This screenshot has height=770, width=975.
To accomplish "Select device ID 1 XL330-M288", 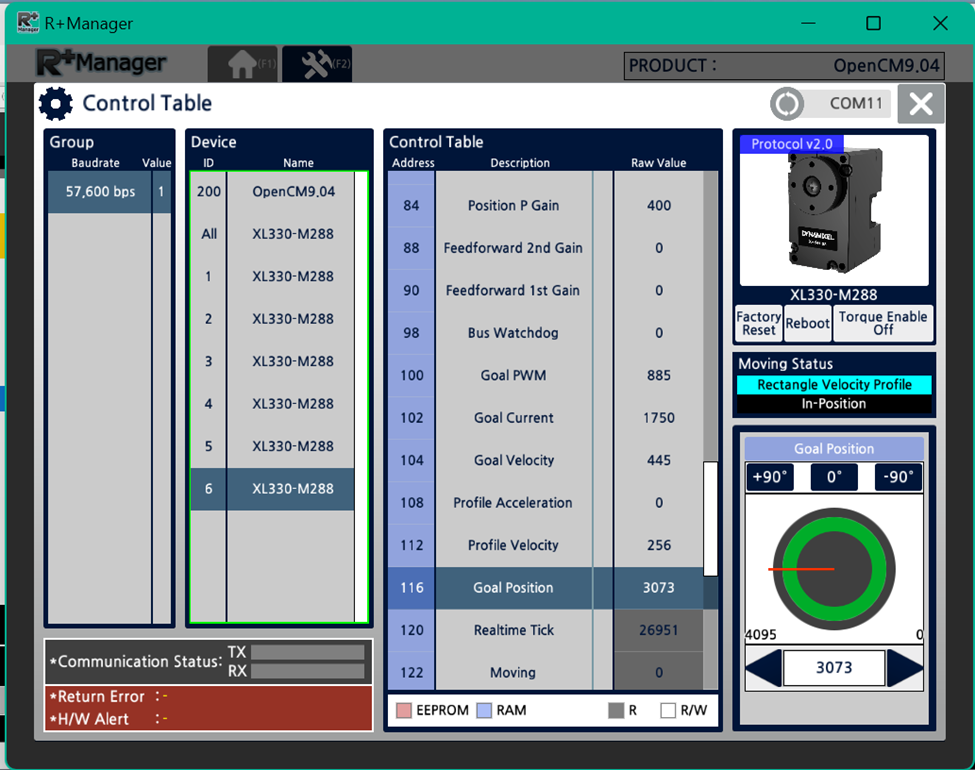I will tap(272, 276).
